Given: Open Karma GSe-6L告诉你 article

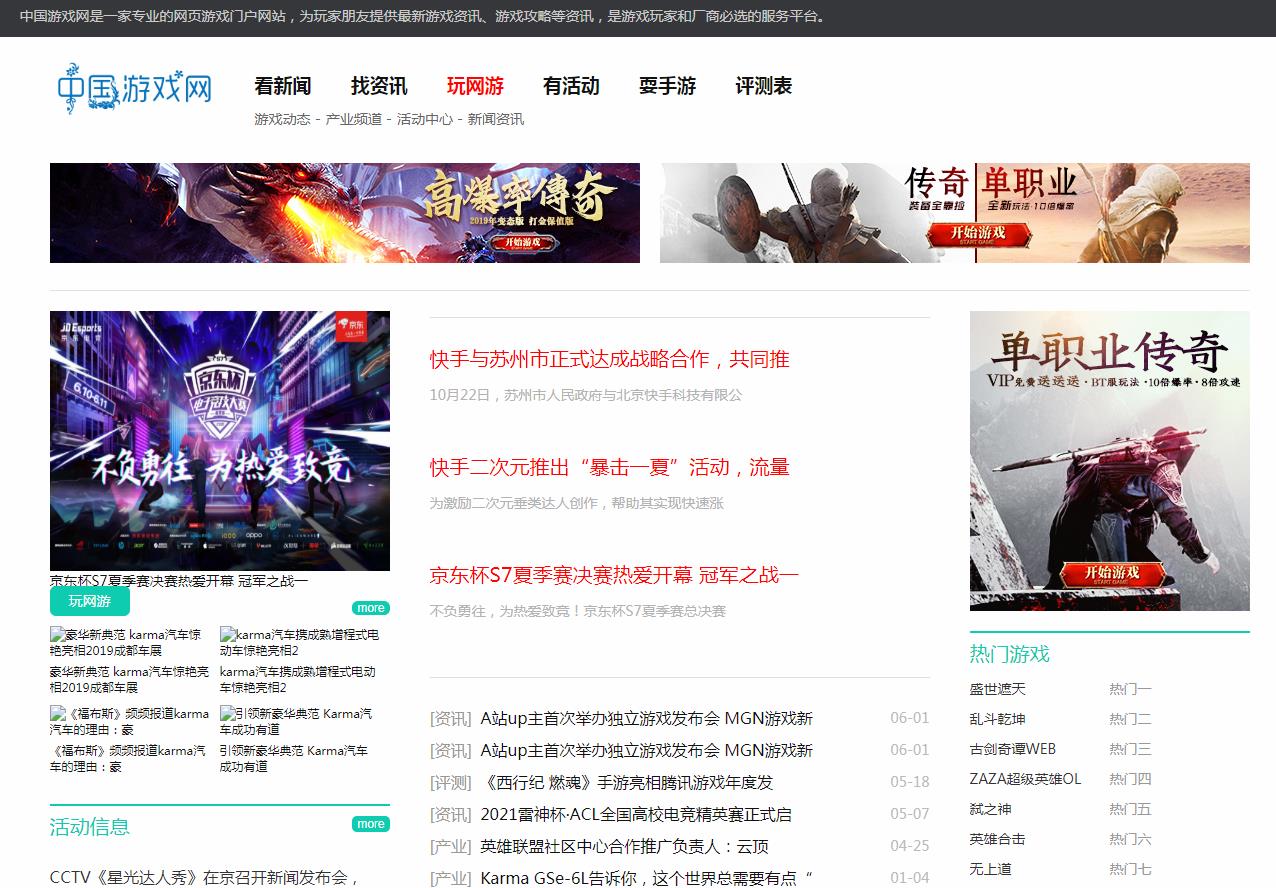Looking at the screenshot, I should (x=647, y=878).
